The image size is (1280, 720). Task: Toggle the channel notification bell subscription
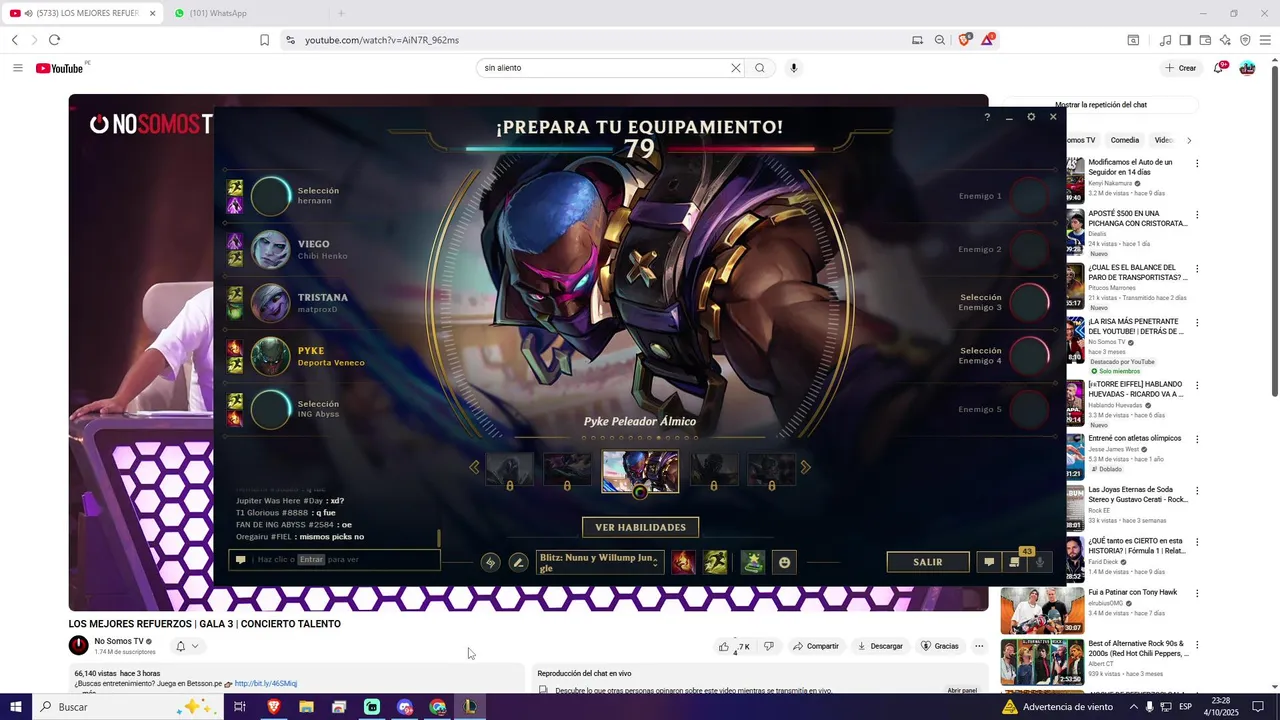(187, 646)
